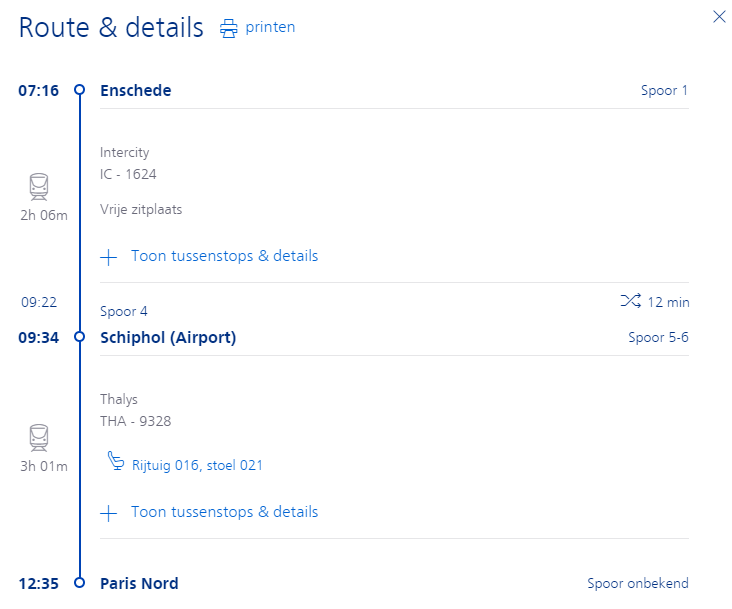Viewport: 732px width, 609px height.
Task: Click the Schiphol (Airport) station name
Action: (x=168, y=337)
